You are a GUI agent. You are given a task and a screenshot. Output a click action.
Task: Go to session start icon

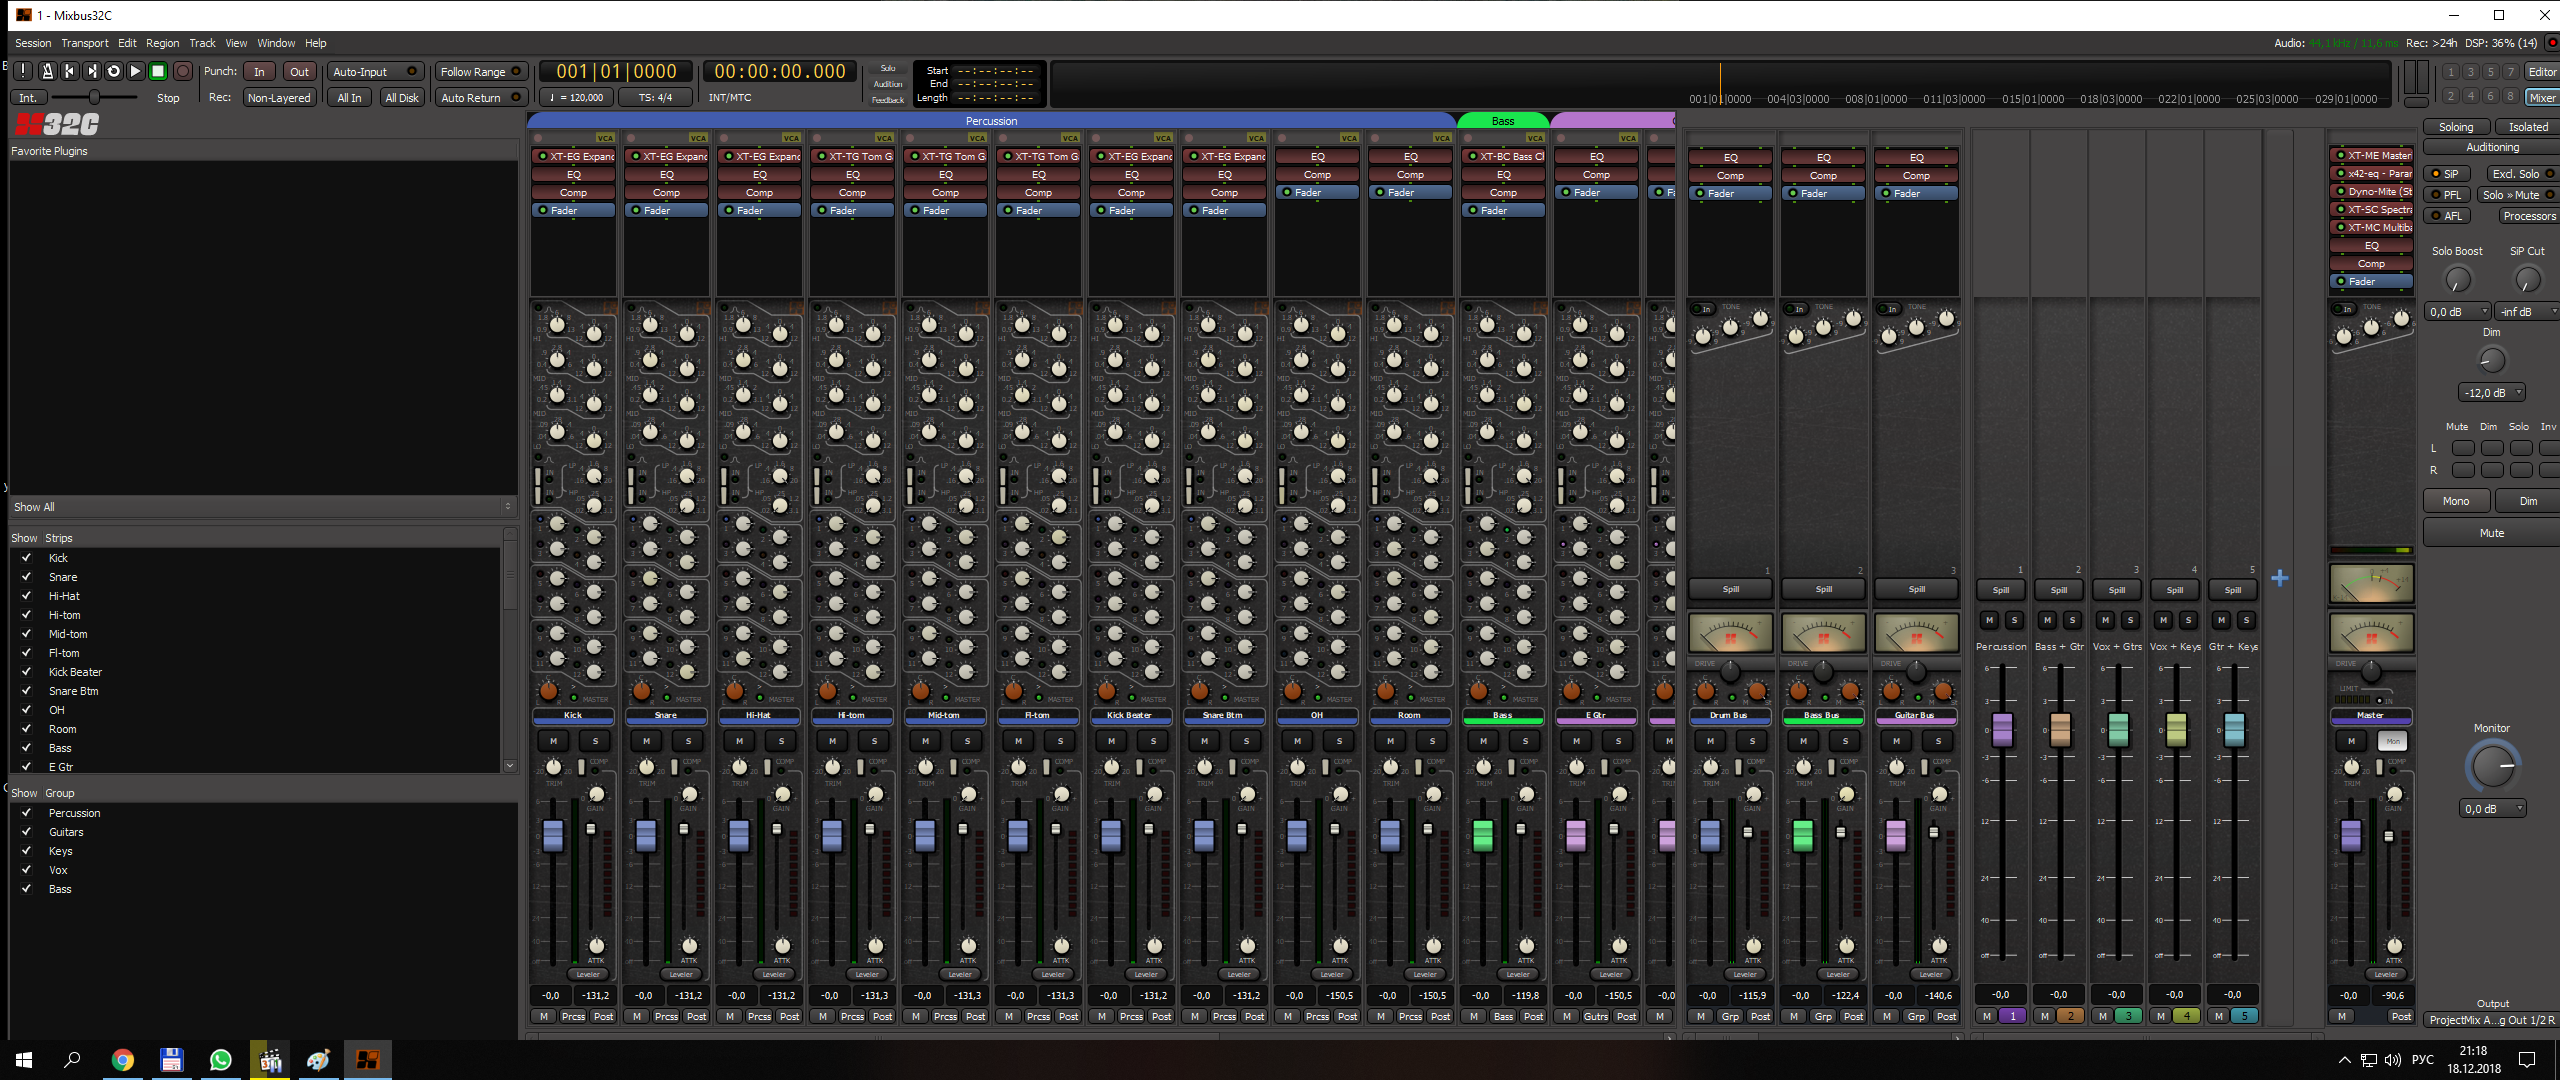[69, 71]
